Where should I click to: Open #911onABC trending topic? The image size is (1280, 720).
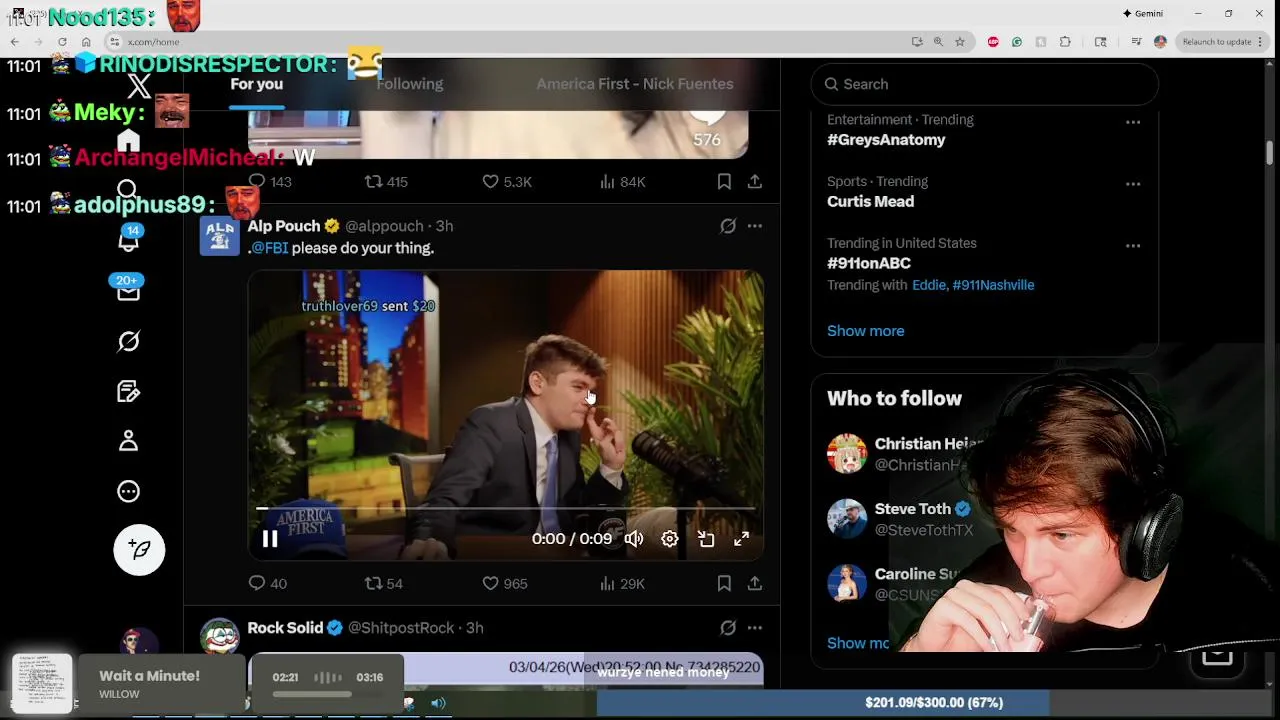coord(869,263)
